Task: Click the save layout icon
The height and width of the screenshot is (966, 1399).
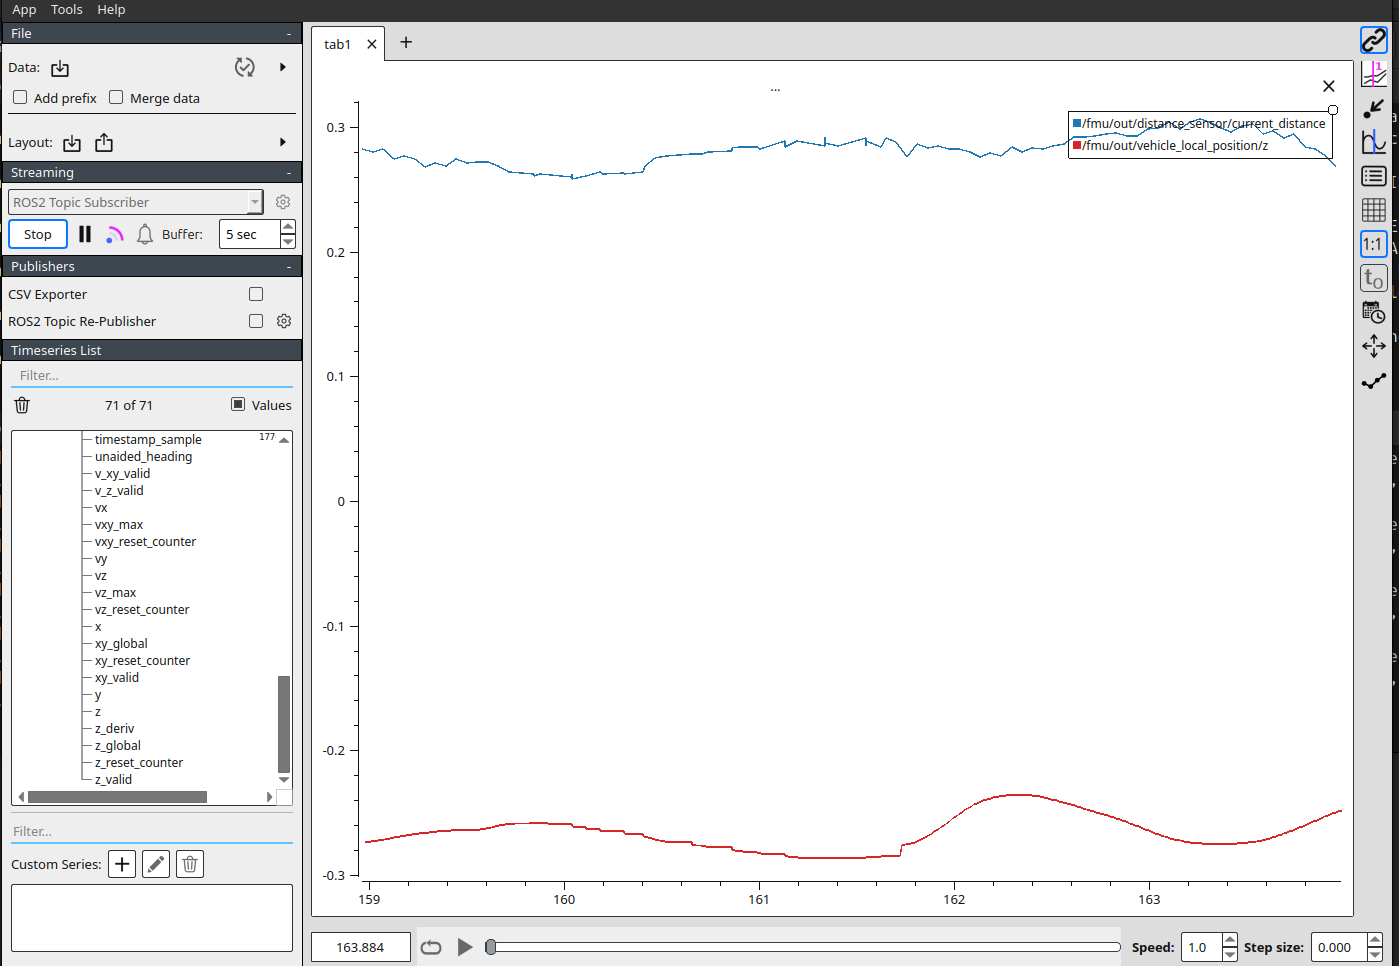Action: coord(104,143)
